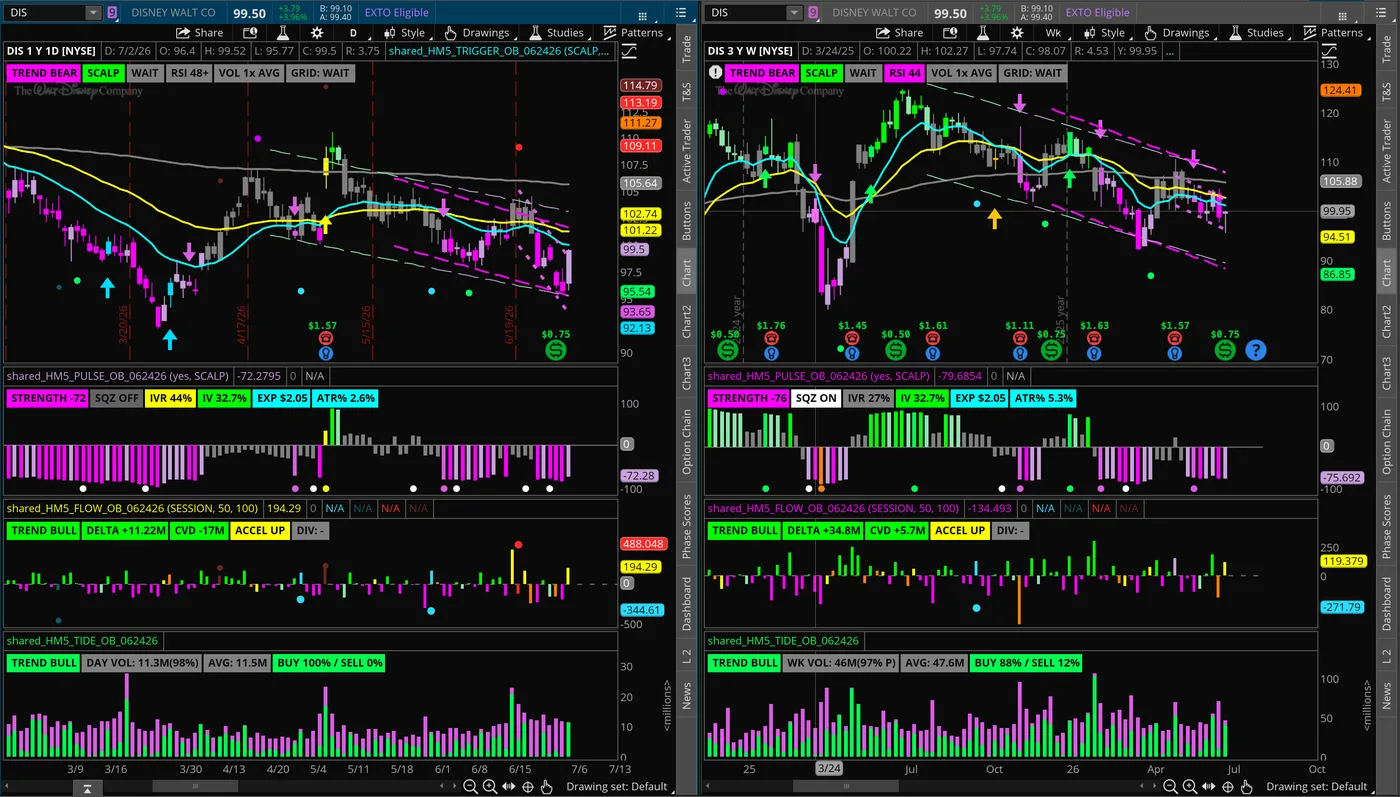1400x797 pixels.
Task: Open the Drawings menu on the right chart
Action: [1177, 33]
